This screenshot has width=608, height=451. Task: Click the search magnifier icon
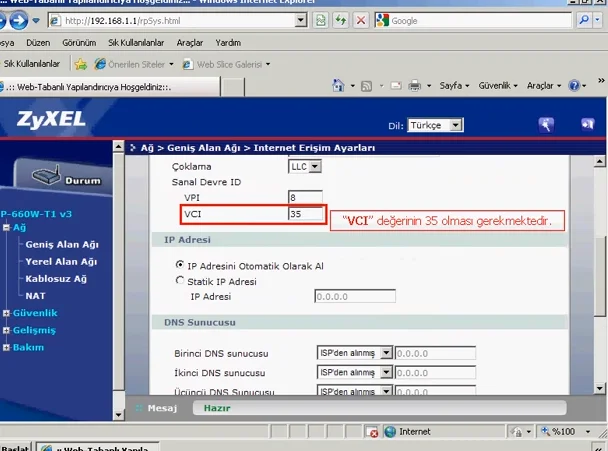point(584,20)
